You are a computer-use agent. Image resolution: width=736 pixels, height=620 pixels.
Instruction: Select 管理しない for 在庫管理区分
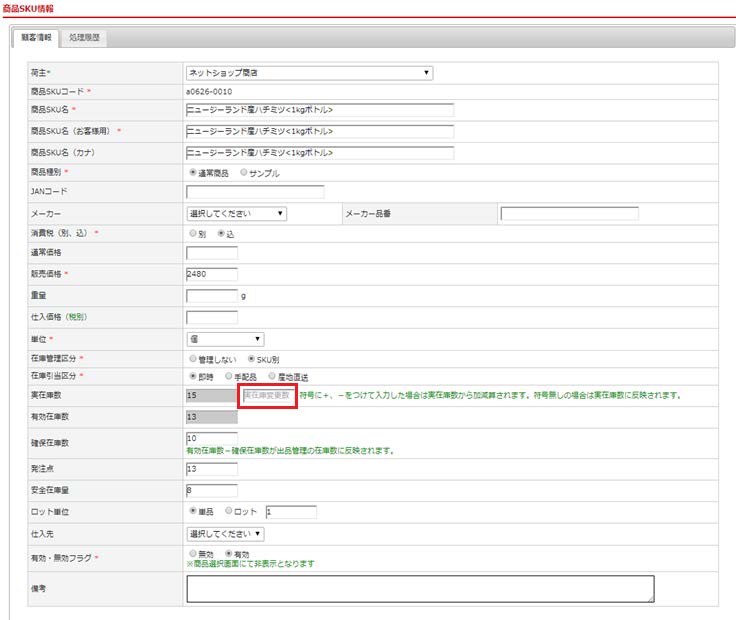[193, 358]
